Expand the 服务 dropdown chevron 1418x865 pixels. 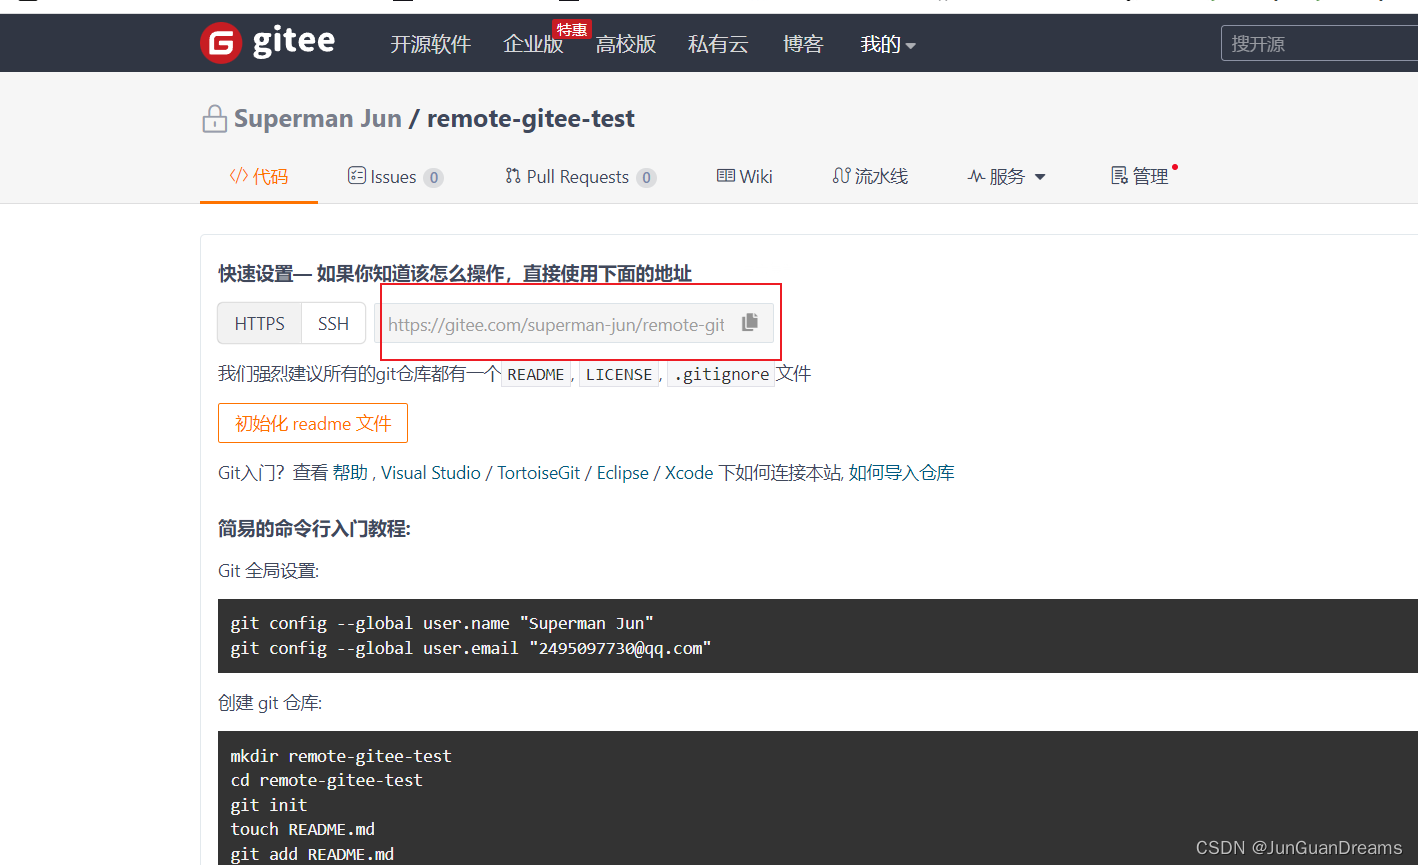coord(1040,177)
